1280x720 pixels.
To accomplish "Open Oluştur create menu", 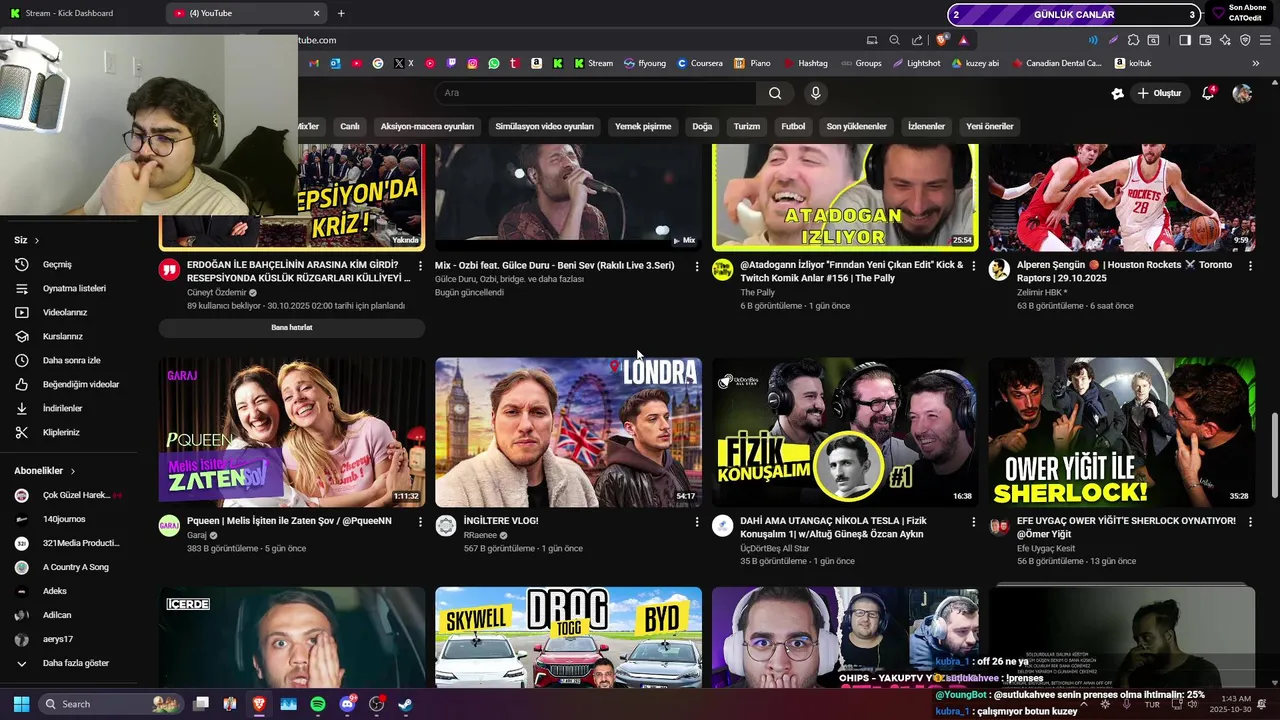I will (1159, 93).
